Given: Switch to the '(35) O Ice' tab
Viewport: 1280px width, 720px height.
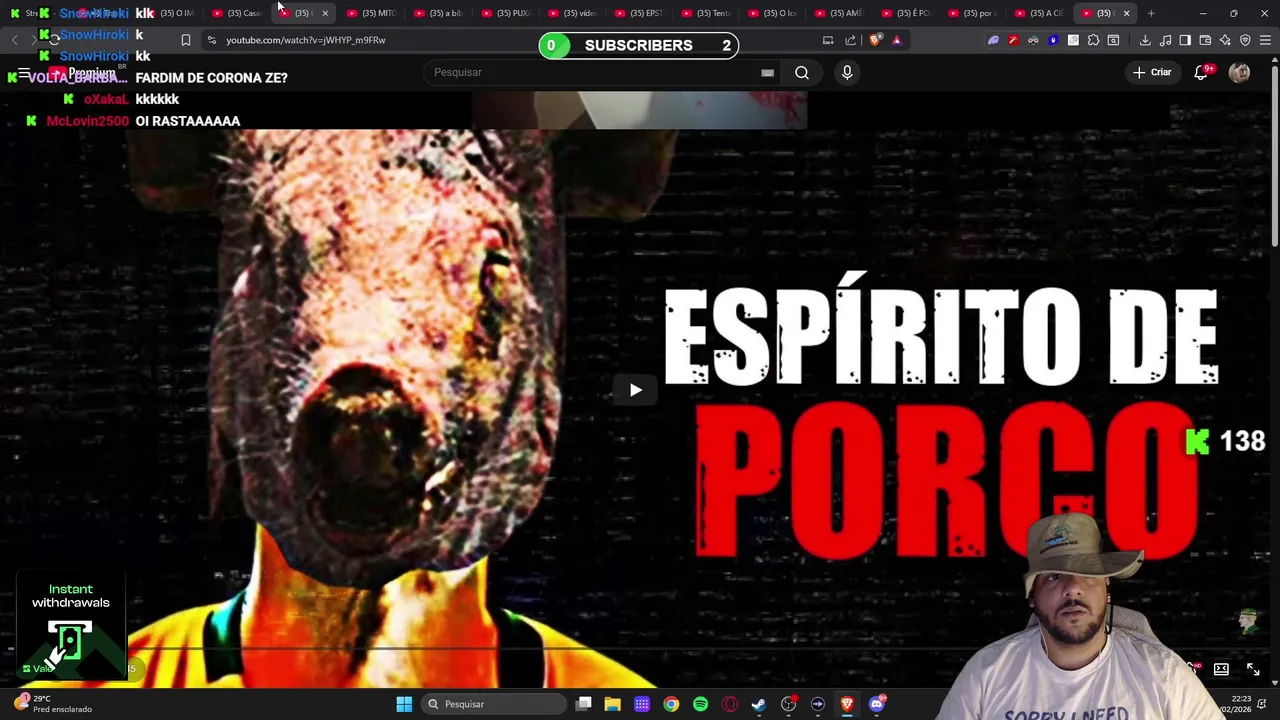Looking at the screenshot, I should coord(773,13).
